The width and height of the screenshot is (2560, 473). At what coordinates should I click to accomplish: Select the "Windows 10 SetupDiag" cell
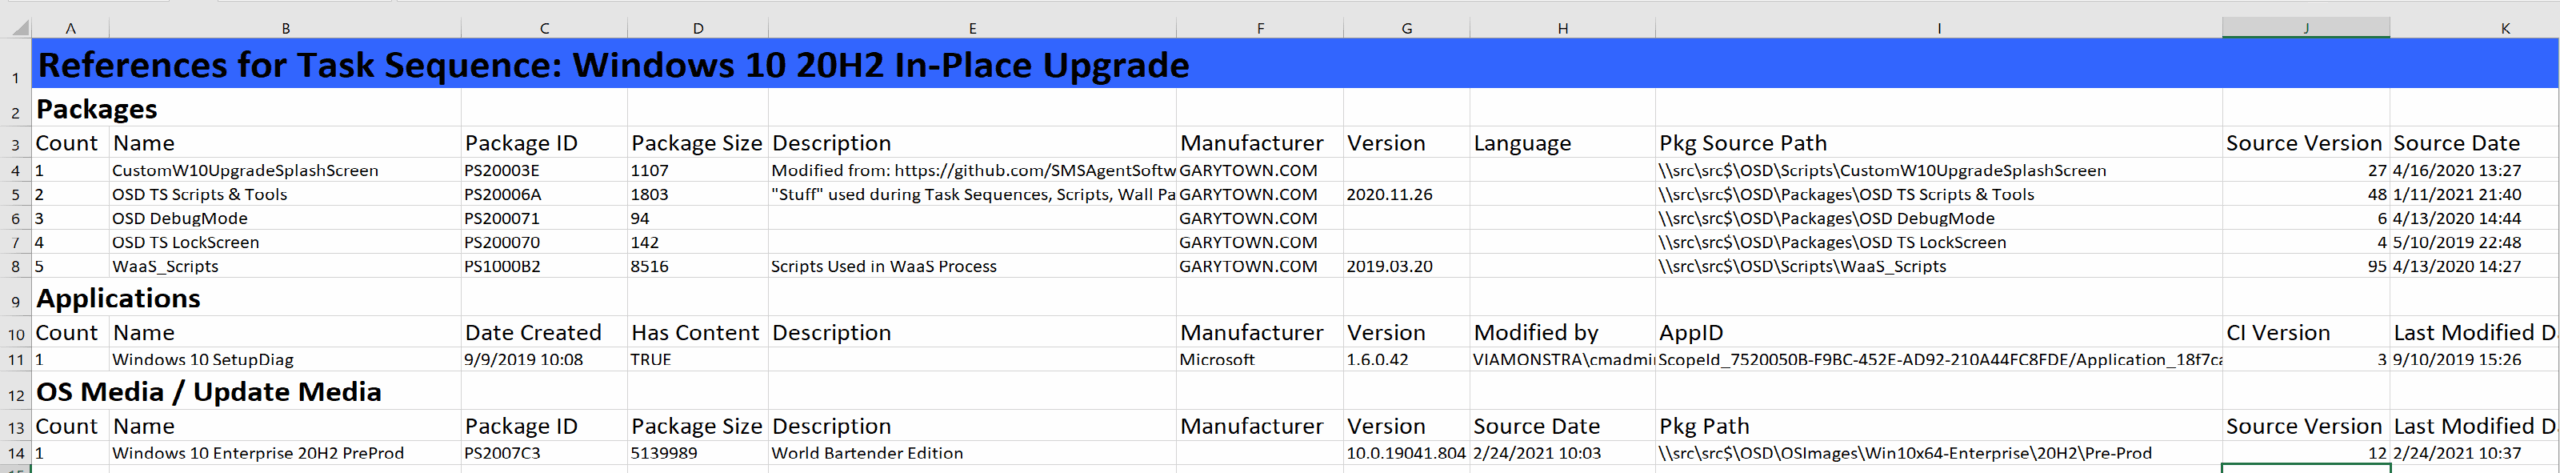(203, 360)
